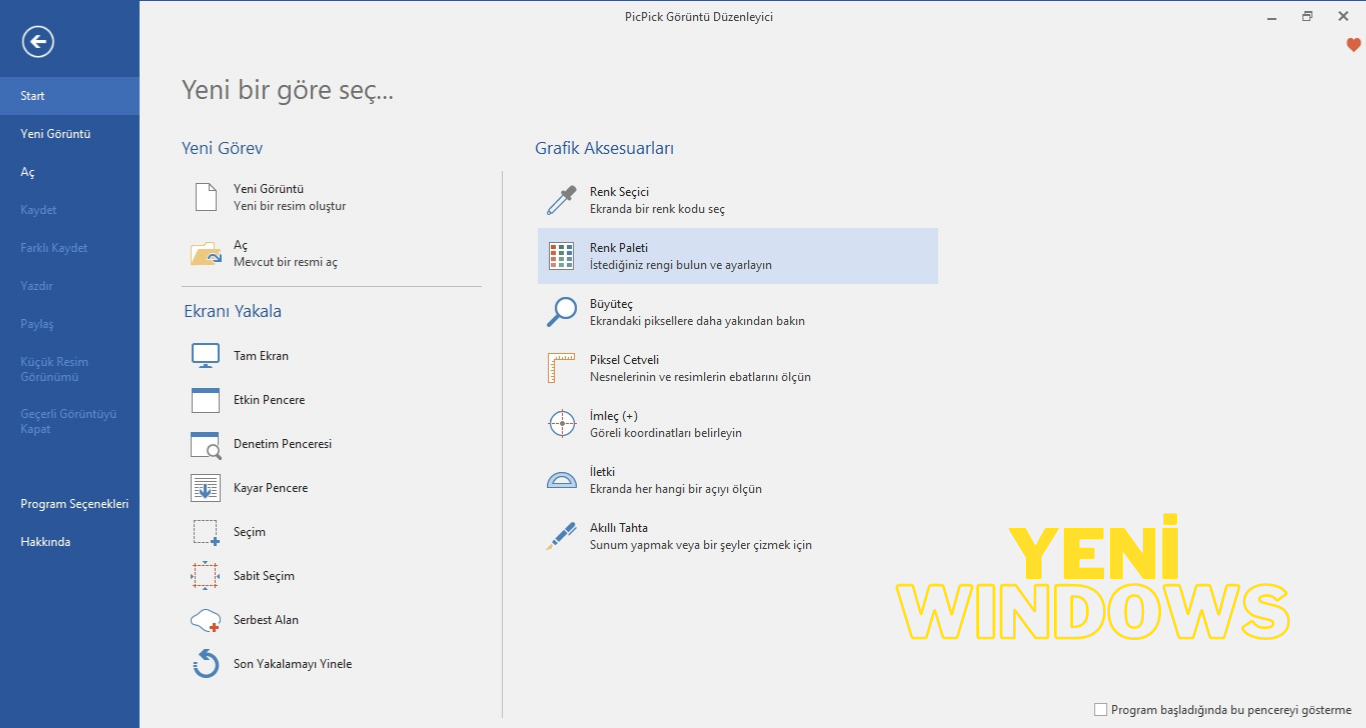Click the Renk Paleti grid icon
The width and height of the screenshot is (1366, 728).
[561, 256]
